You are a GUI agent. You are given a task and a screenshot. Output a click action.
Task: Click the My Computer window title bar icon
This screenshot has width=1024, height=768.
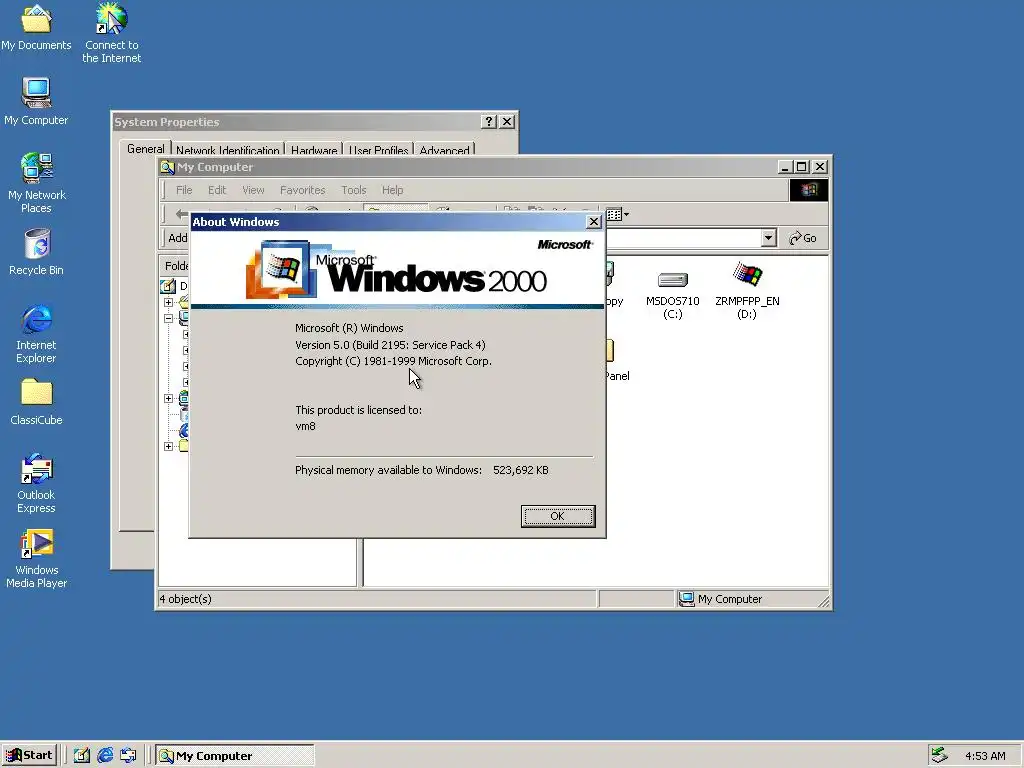click(167, 167)
